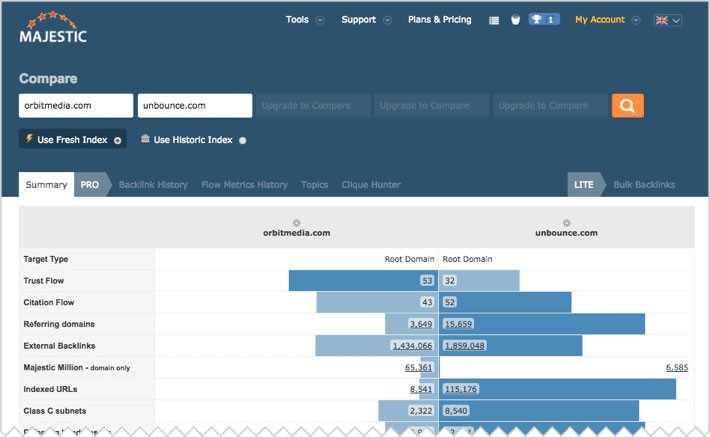Expand the Tools dropdown menu
The height and width of the screenshot is (437, 710).
[304, 20]
